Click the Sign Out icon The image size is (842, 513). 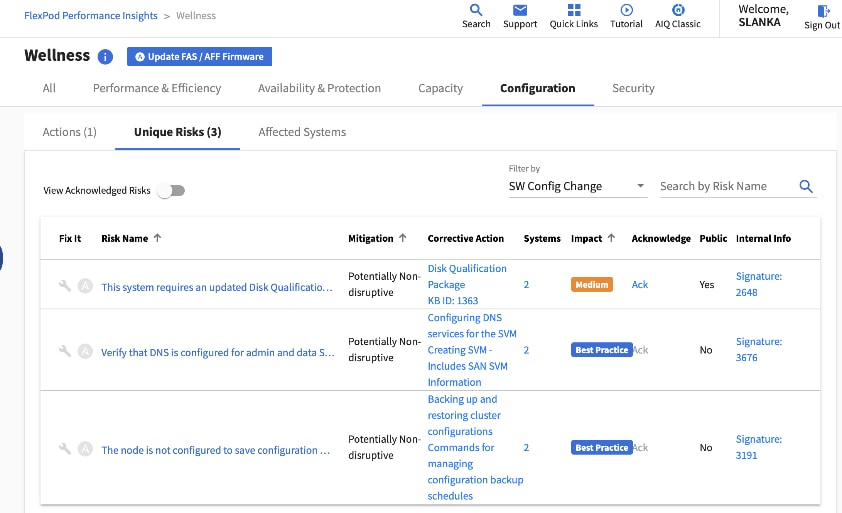(823, 11)
